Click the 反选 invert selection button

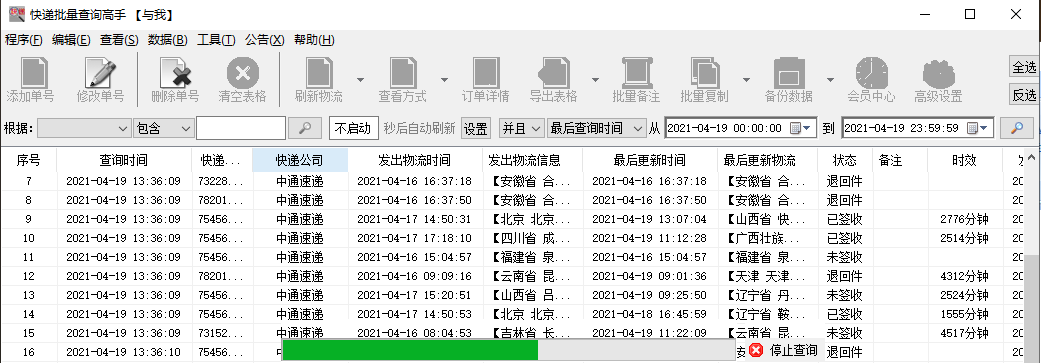(x=1024, y=95)
